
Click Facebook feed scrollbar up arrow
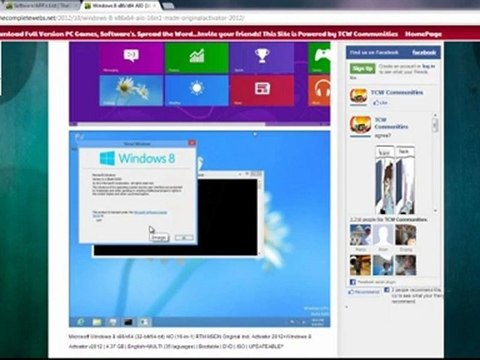(435, 115)
